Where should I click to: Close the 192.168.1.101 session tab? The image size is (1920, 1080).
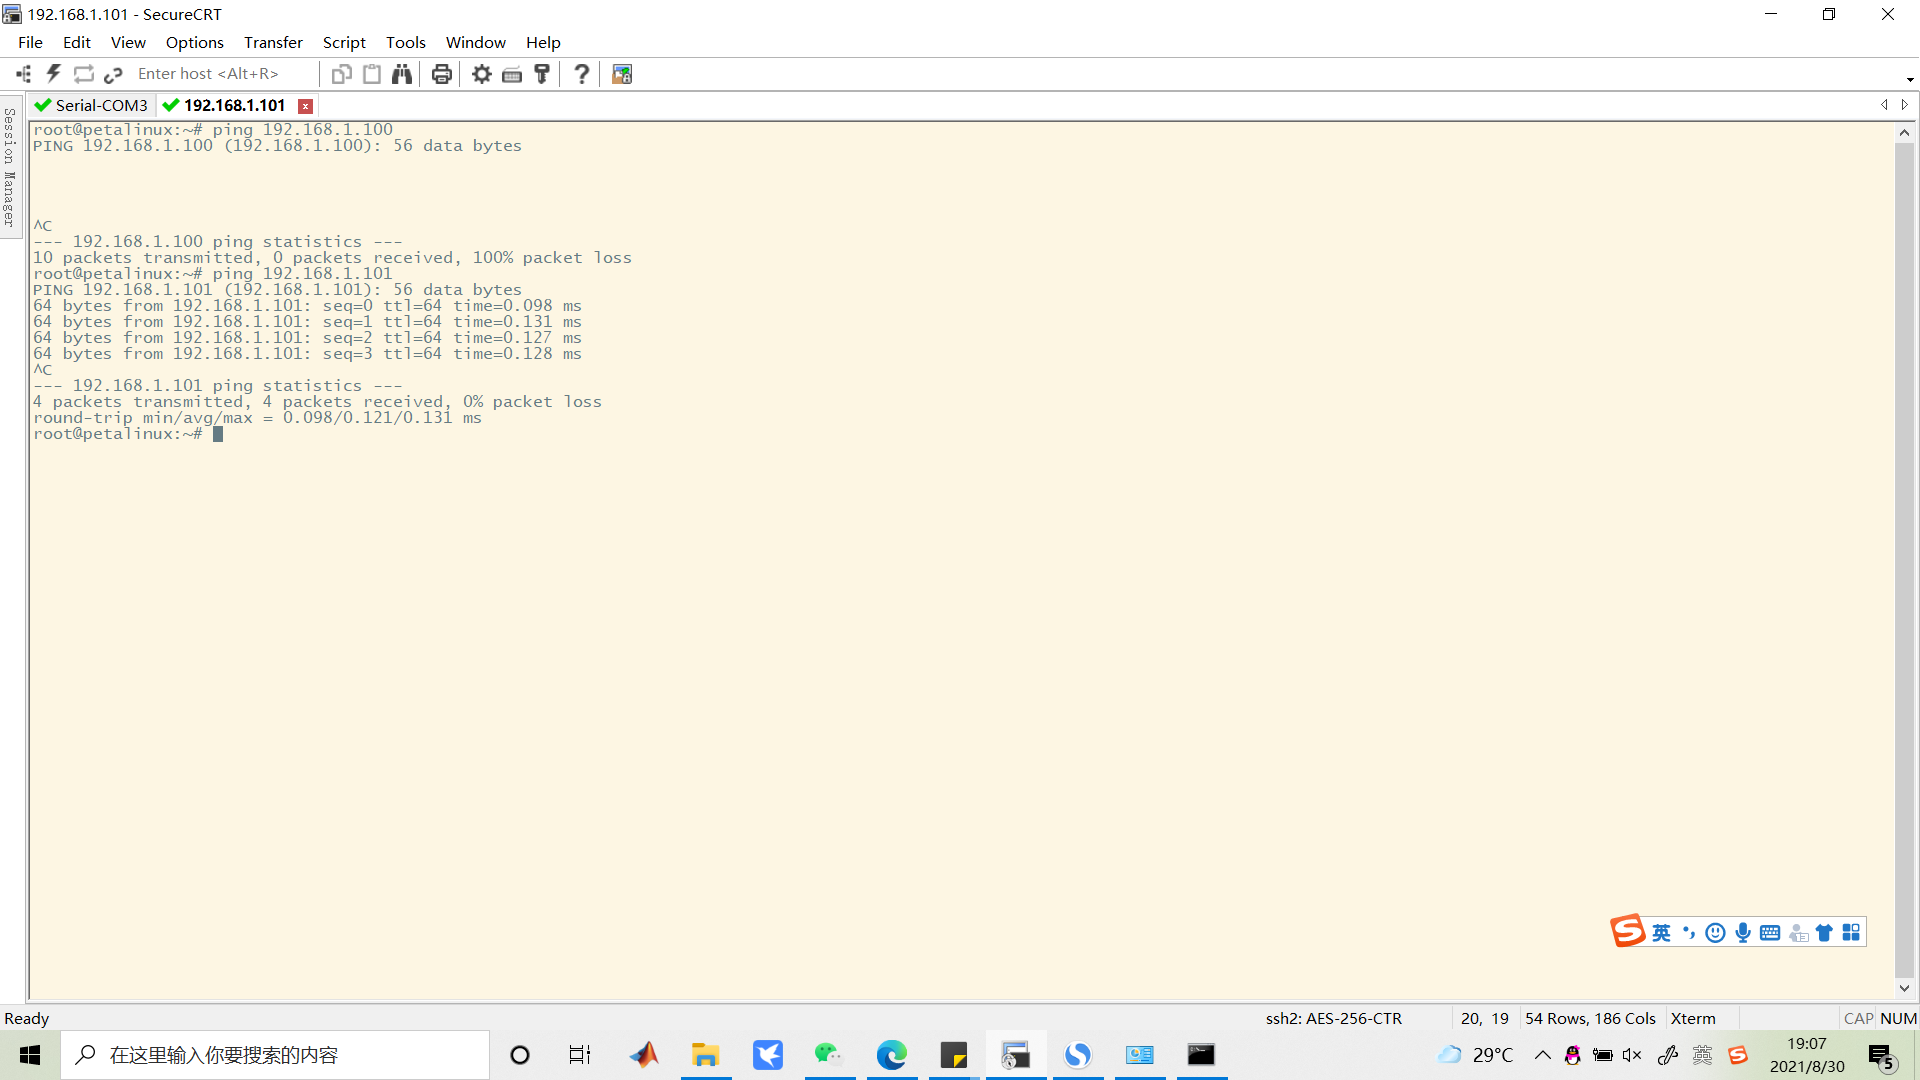tap(306, 106)
